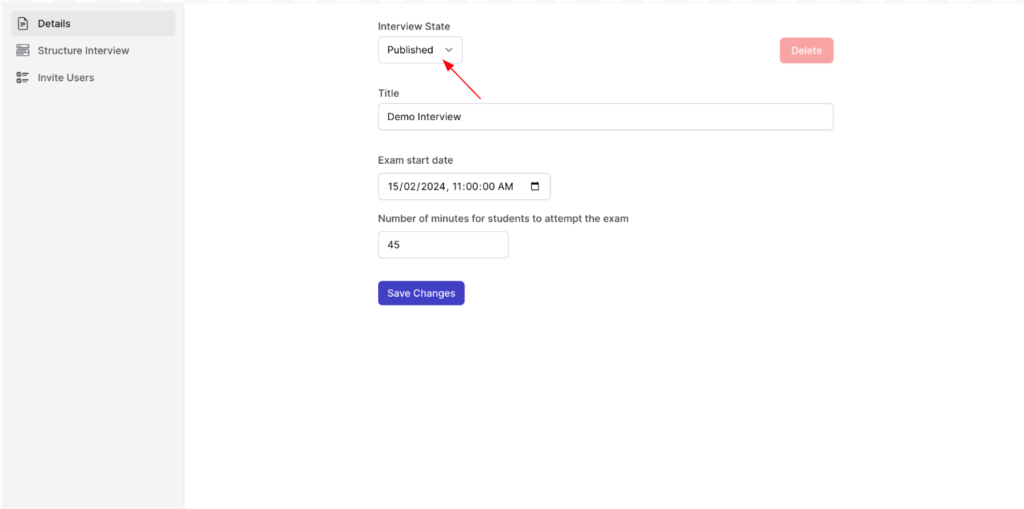Select the year 2024 in start date
Viewport: 1024px width, 509px height.
click(433, 186)
